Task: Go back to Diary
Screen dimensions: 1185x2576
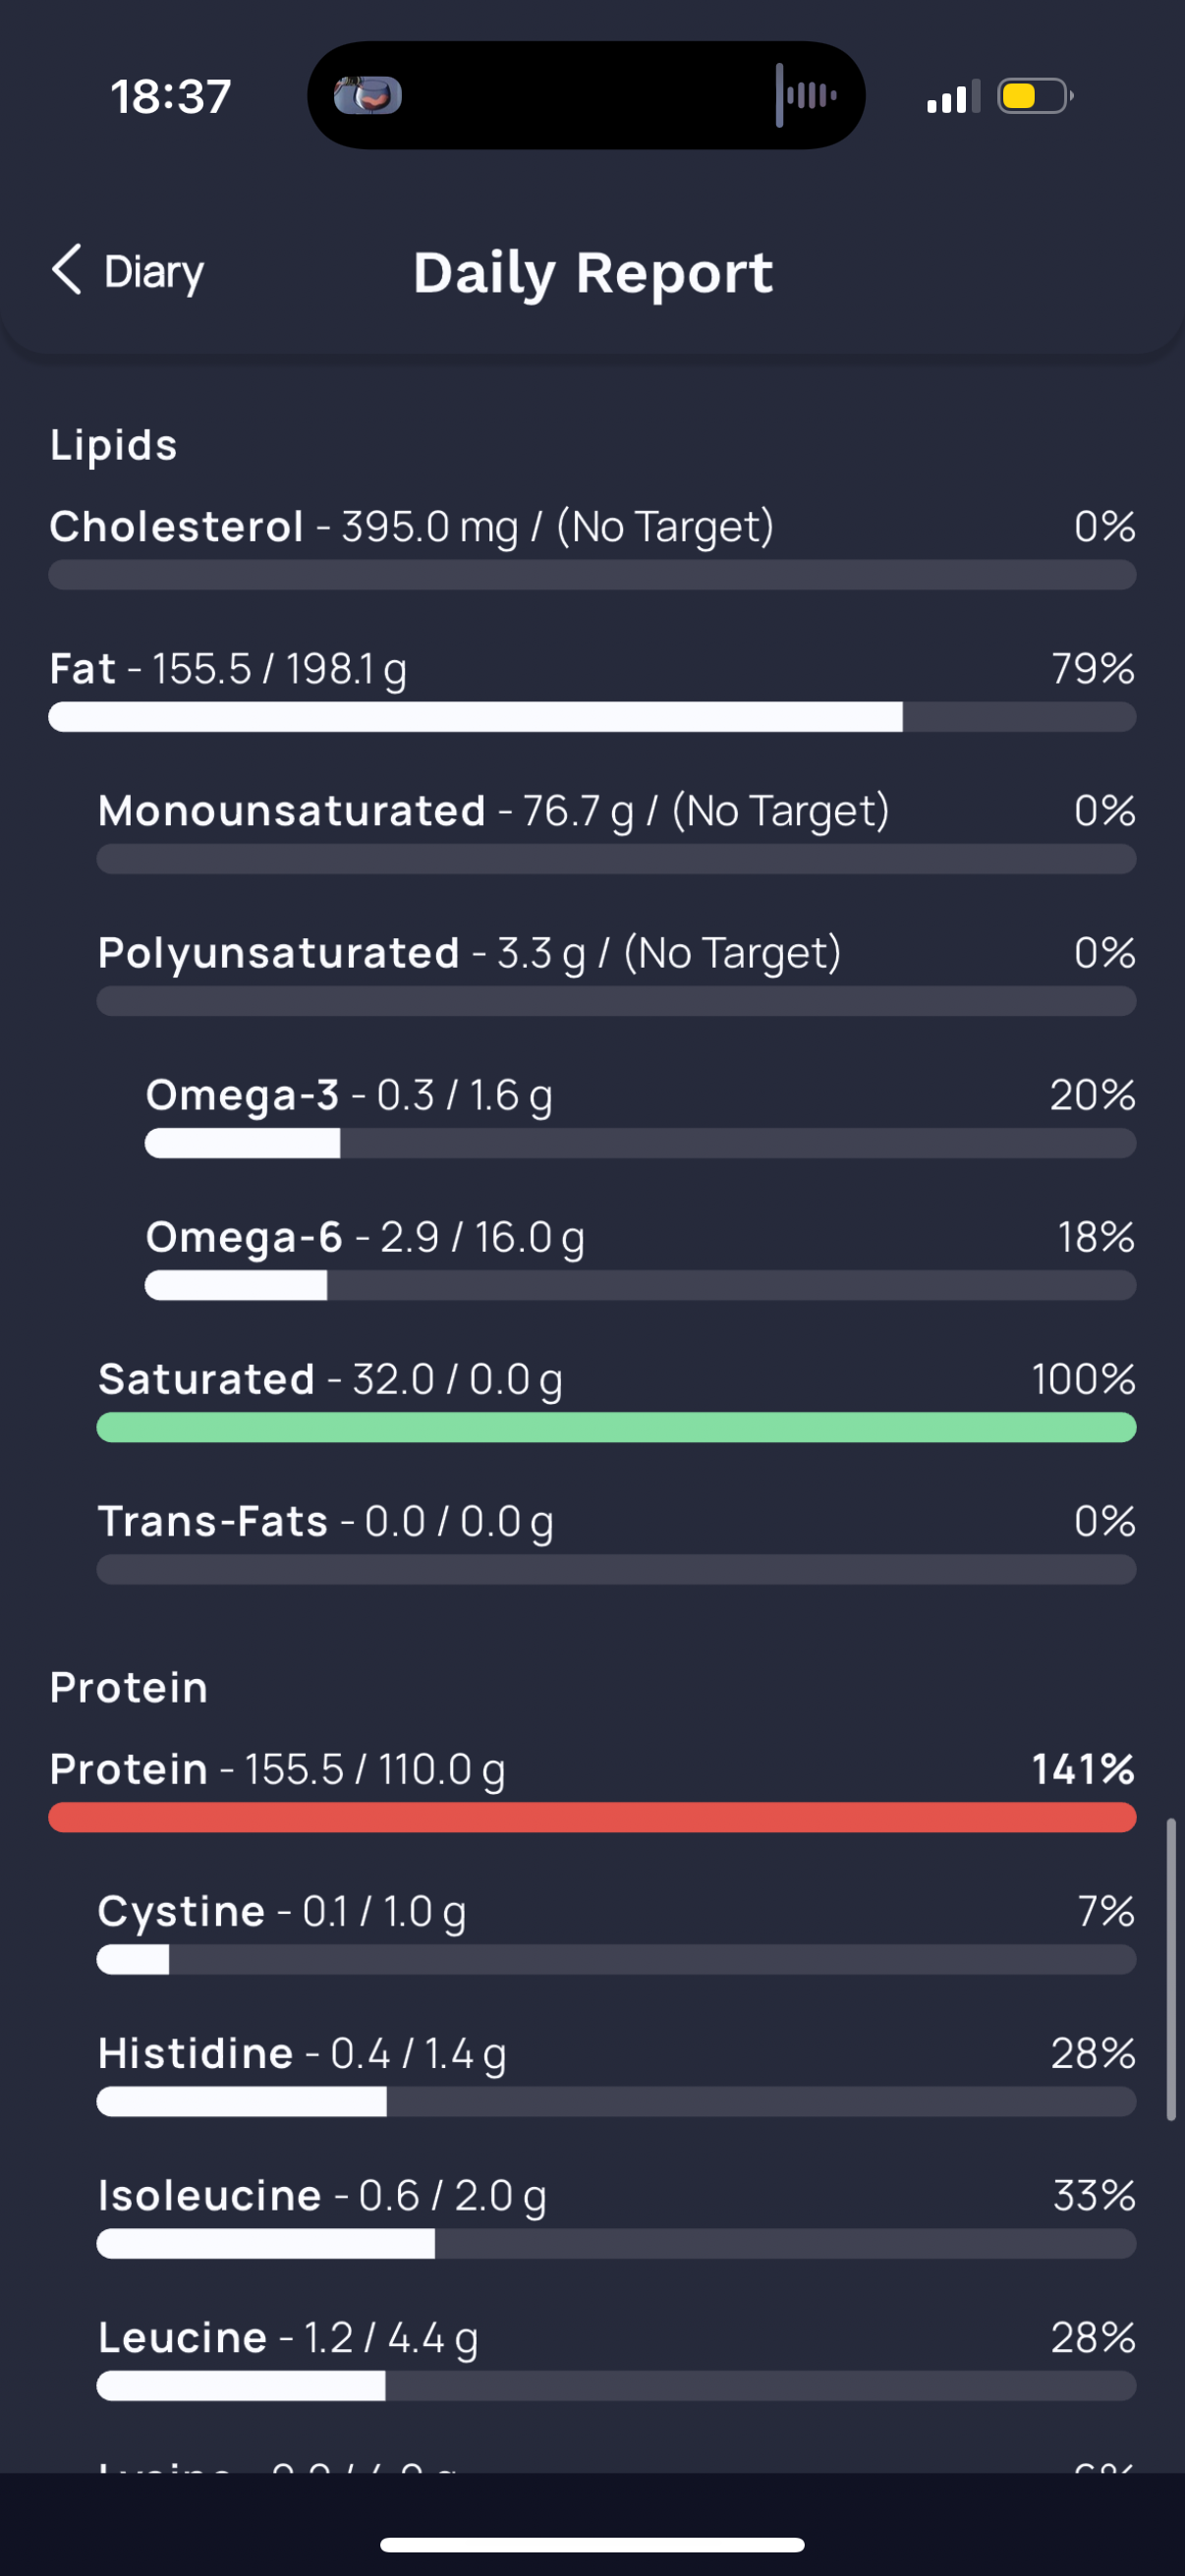Action: [128, 271]
